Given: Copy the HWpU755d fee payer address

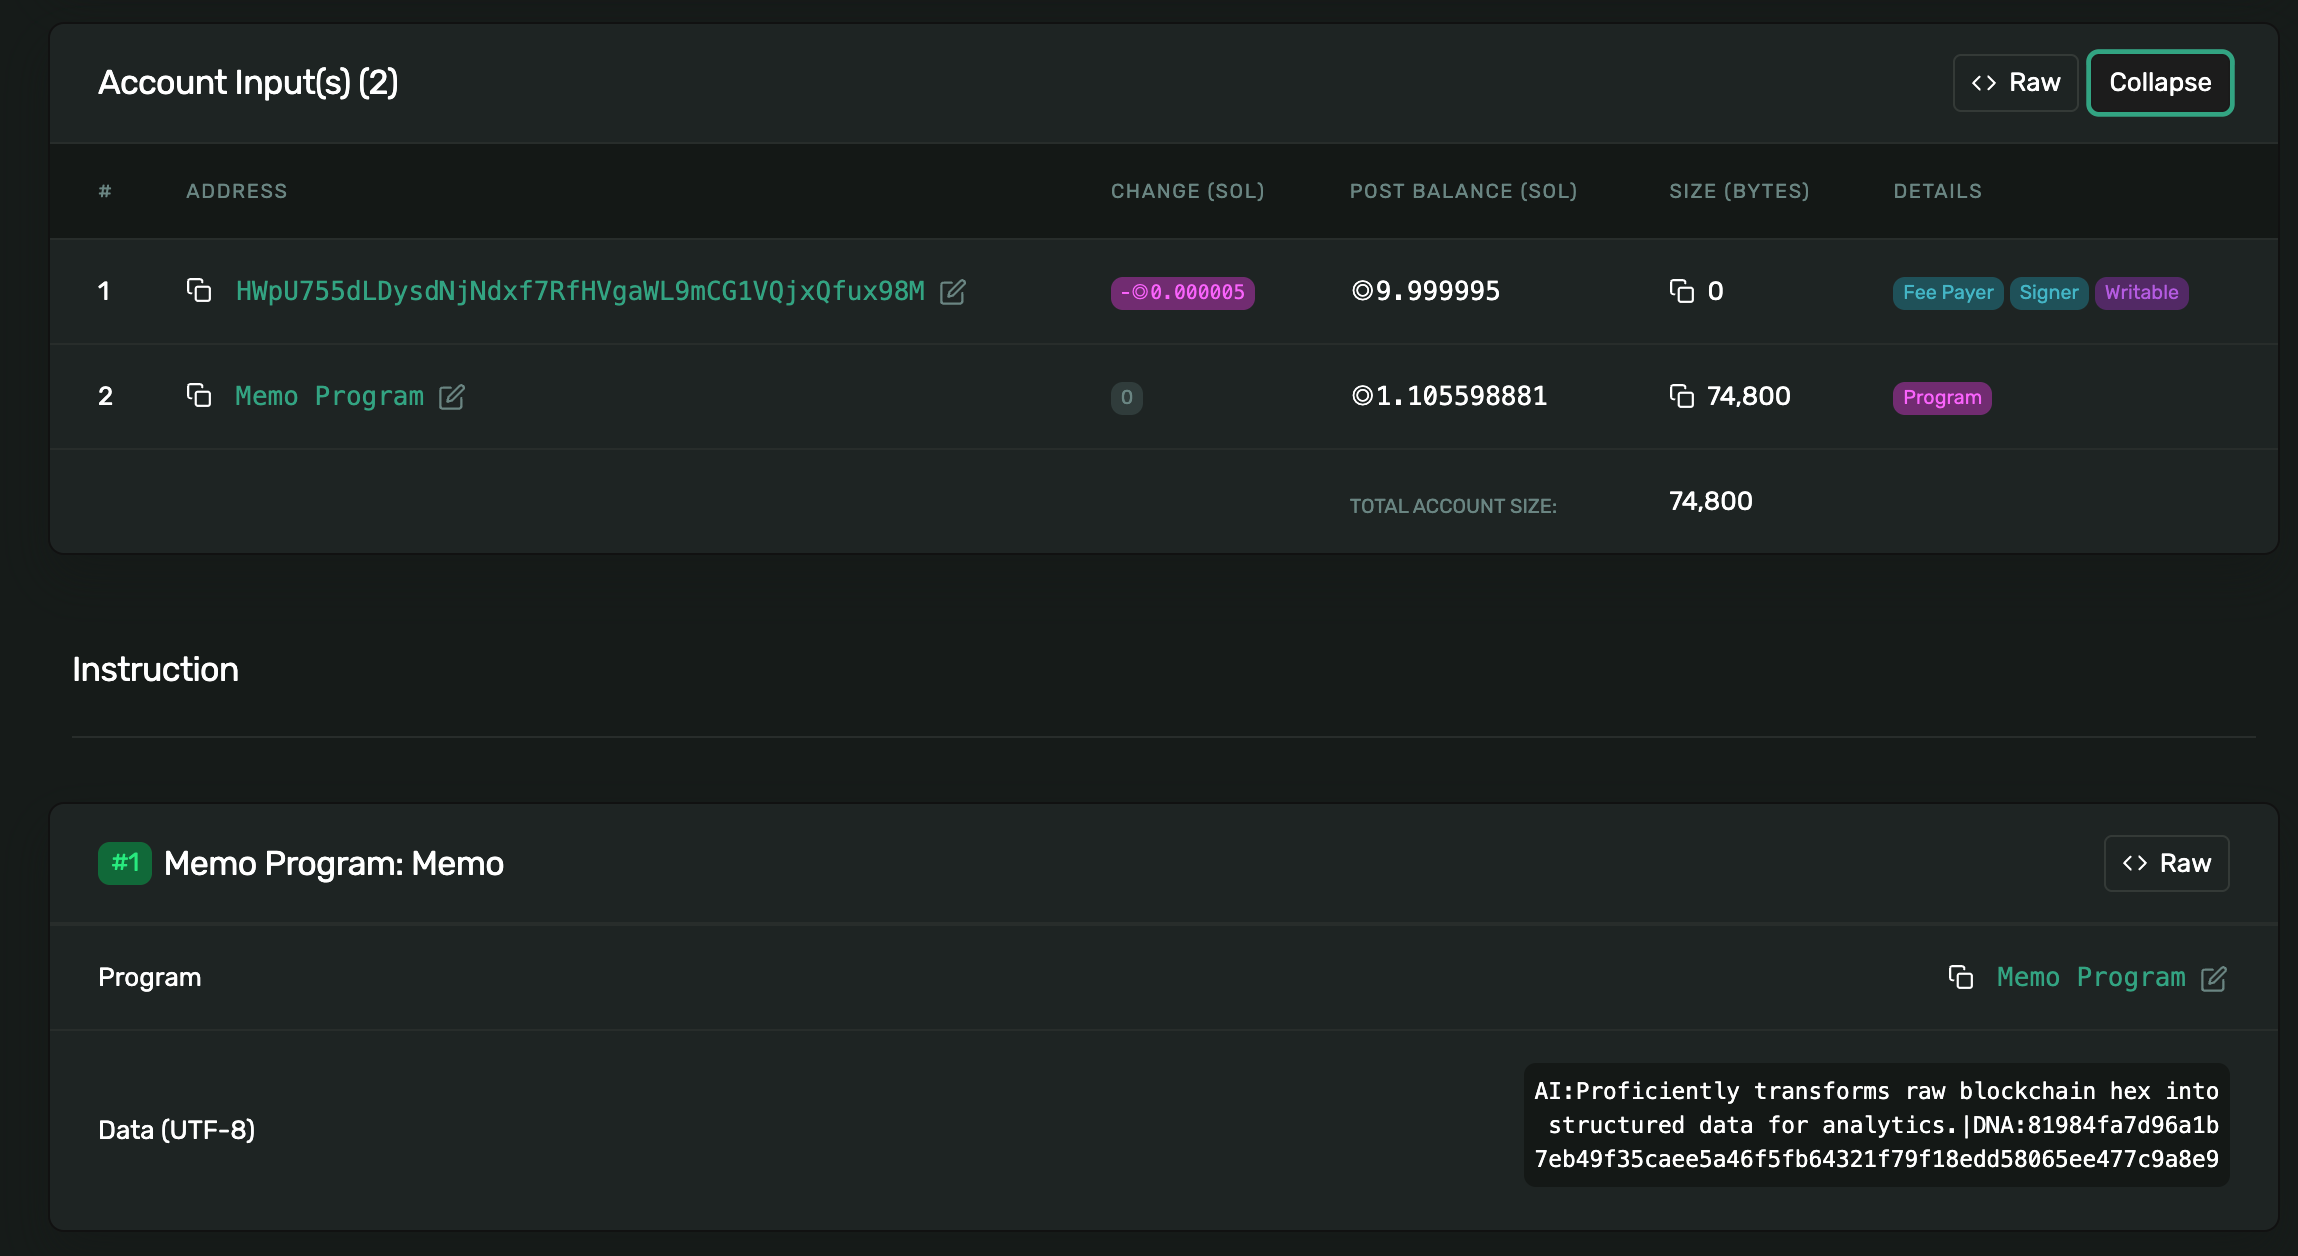Looking at the screenshot, I should [199, 291].
